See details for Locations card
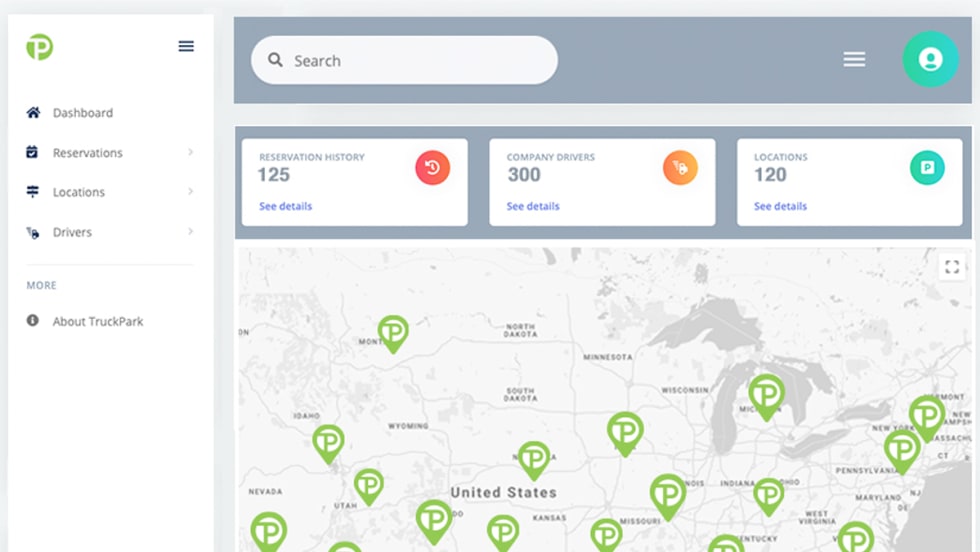Image resolution: width=980 pixels, height=552 pixels. (x=780, y=206)
